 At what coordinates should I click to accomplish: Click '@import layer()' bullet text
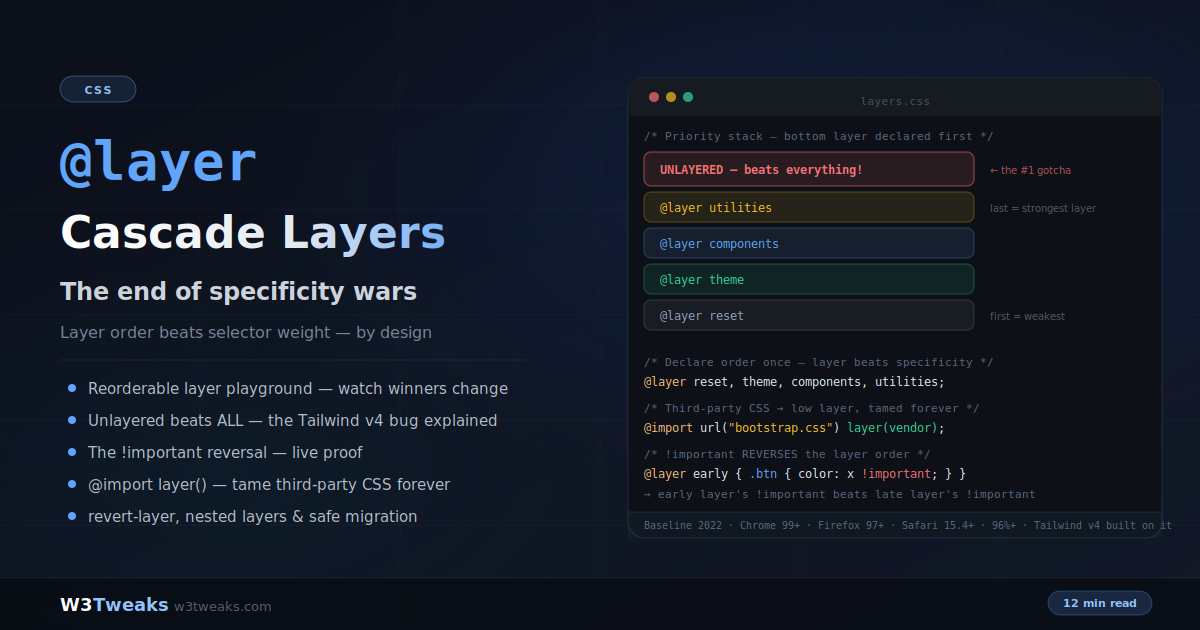tap(269, 485)
